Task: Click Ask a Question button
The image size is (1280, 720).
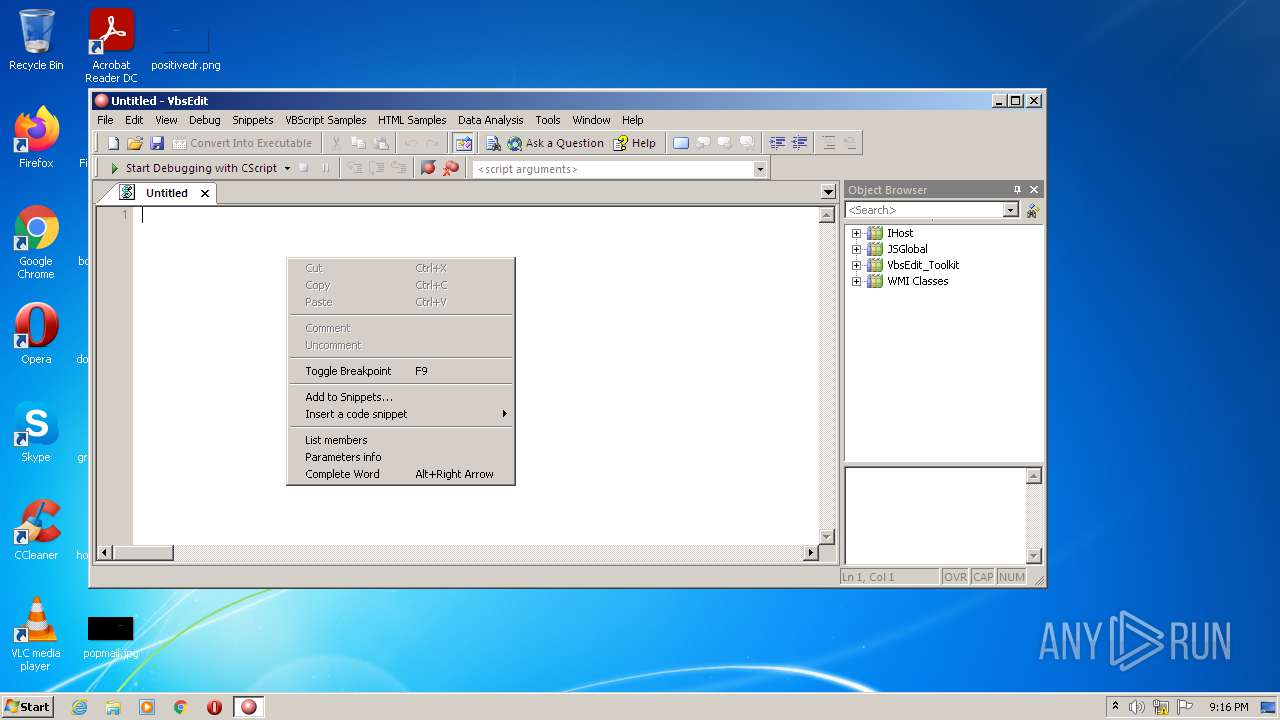Action: tap(555, 143)
